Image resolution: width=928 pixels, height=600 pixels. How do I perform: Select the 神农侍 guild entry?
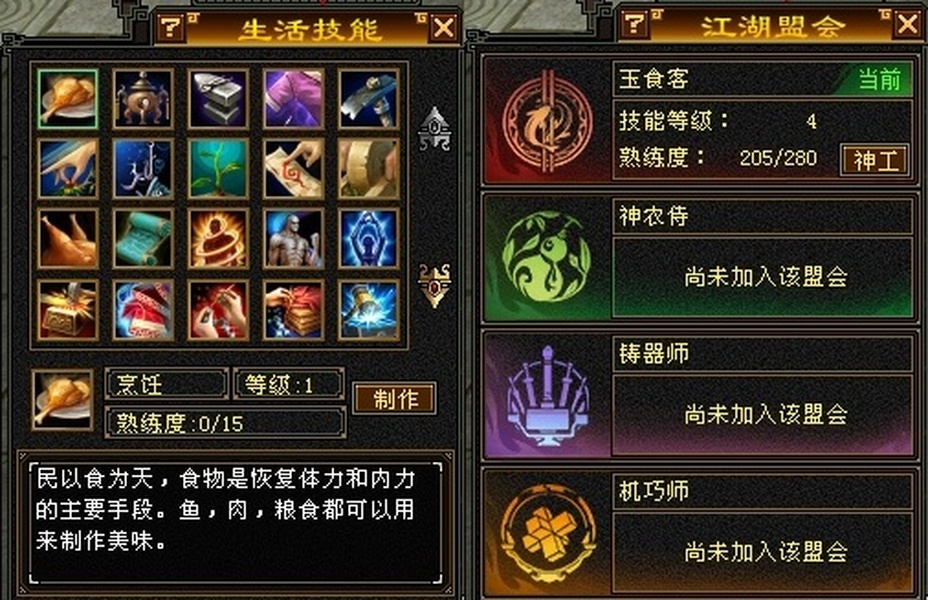(x=700, y=259)
